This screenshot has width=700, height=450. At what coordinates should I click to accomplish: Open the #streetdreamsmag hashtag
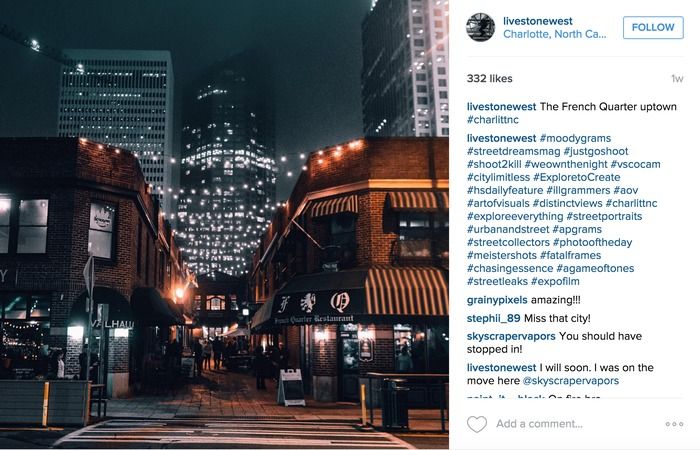click(513, 151)
